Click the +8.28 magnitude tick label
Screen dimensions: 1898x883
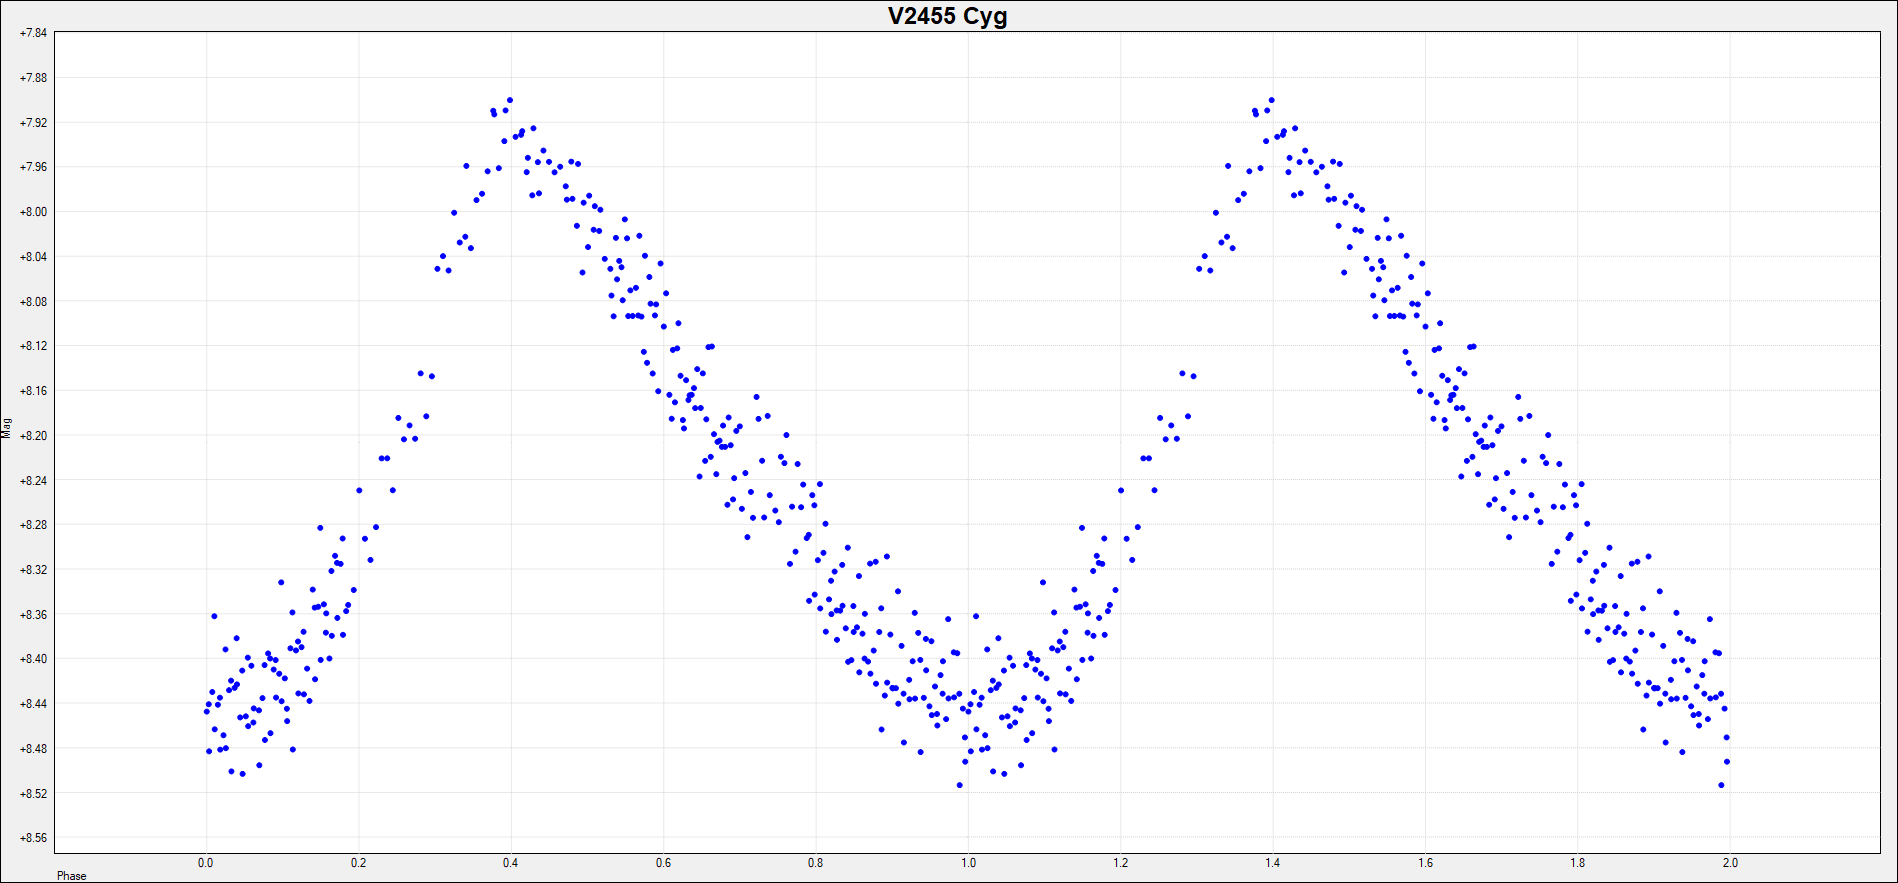coord(33,525)
